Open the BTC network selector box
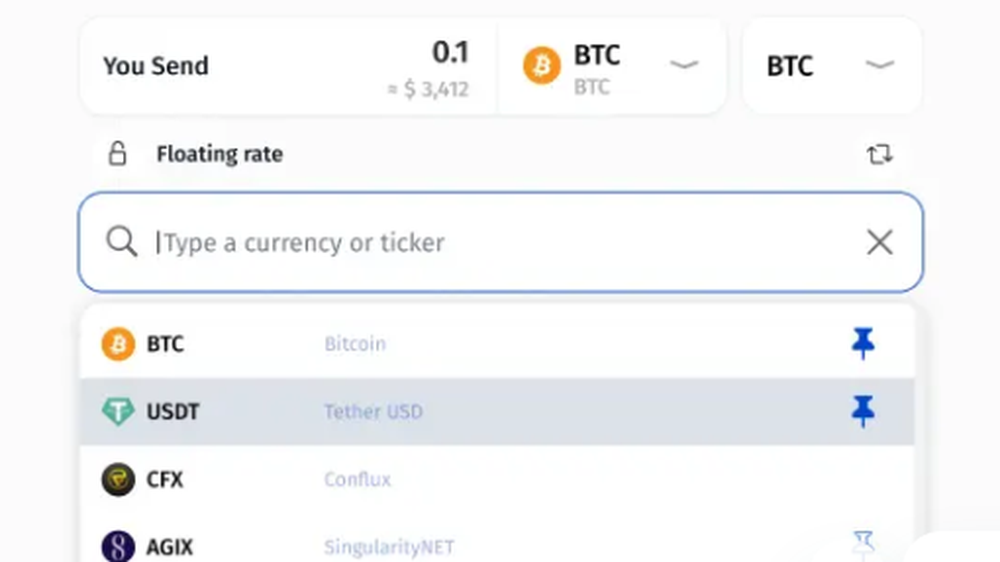The width and height of the screenshot is (1000, 562). pos(832,66)
